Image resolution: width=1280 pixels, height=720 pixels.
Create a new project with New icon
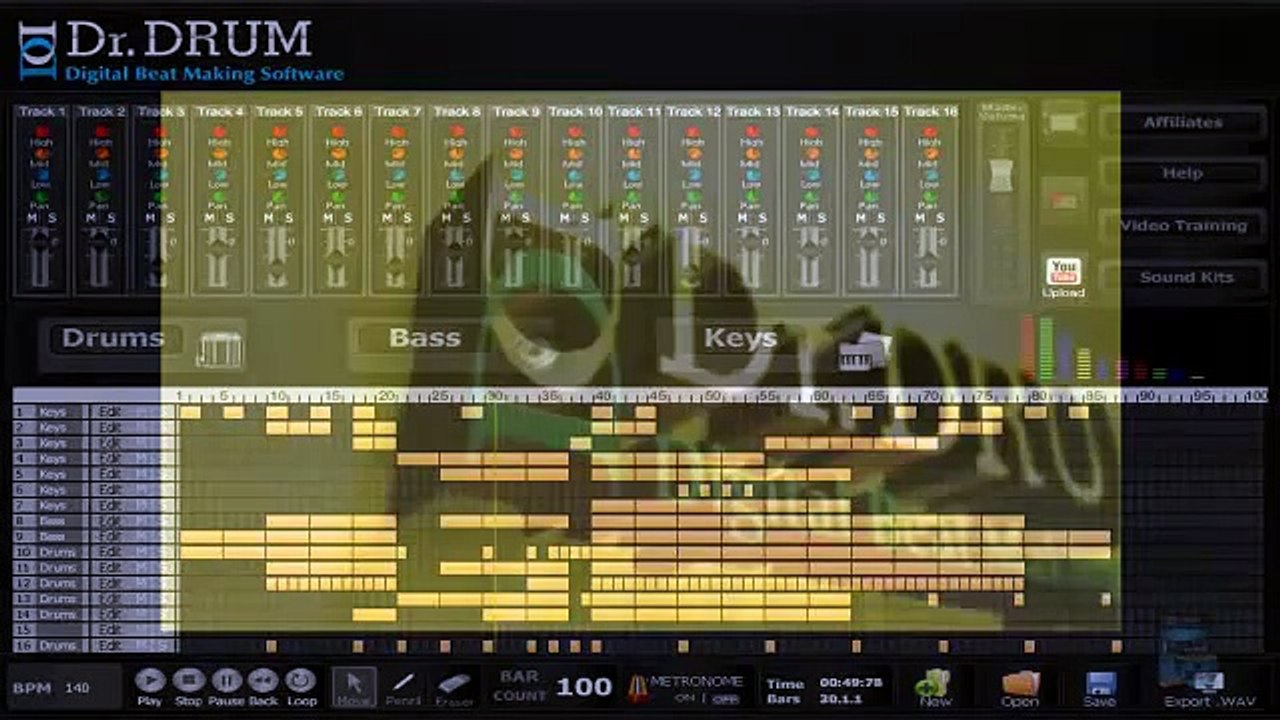935,684
